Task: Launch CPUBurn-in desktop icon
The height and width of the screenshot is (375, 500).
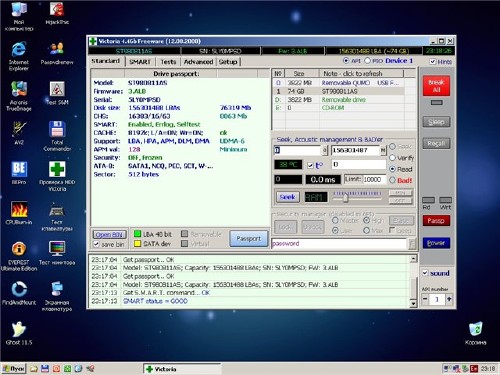Action: [19, 213]
